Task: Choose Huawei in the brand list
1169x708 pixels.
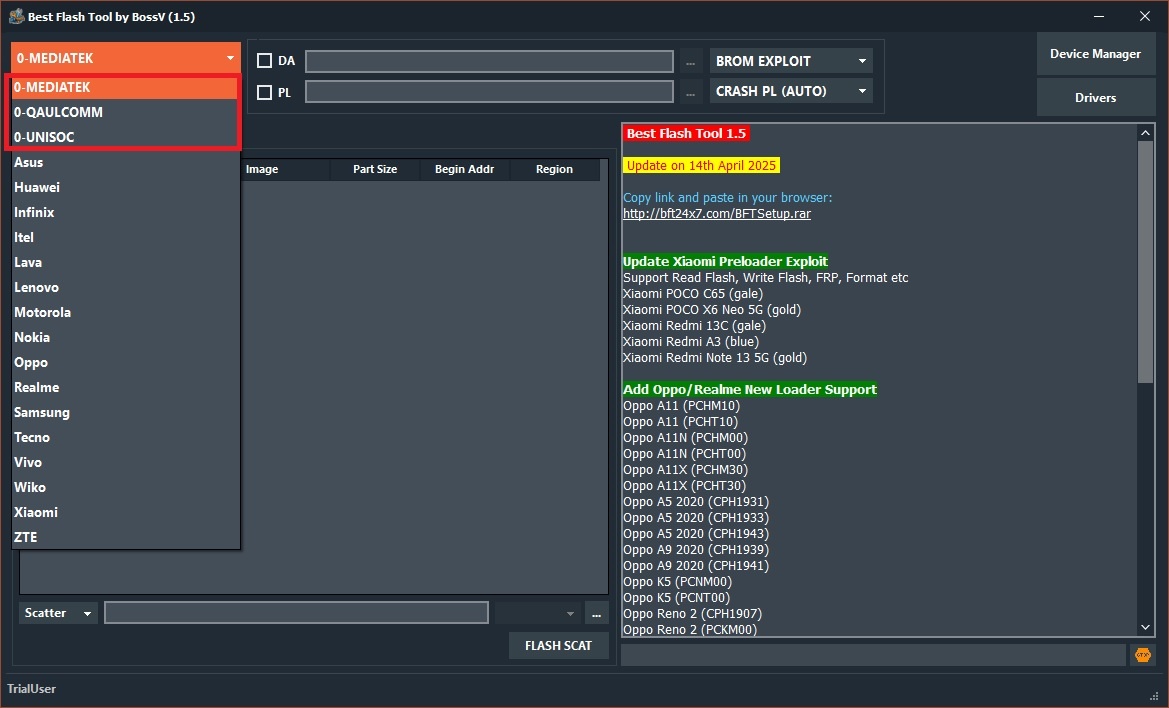Action: point(125,187)
